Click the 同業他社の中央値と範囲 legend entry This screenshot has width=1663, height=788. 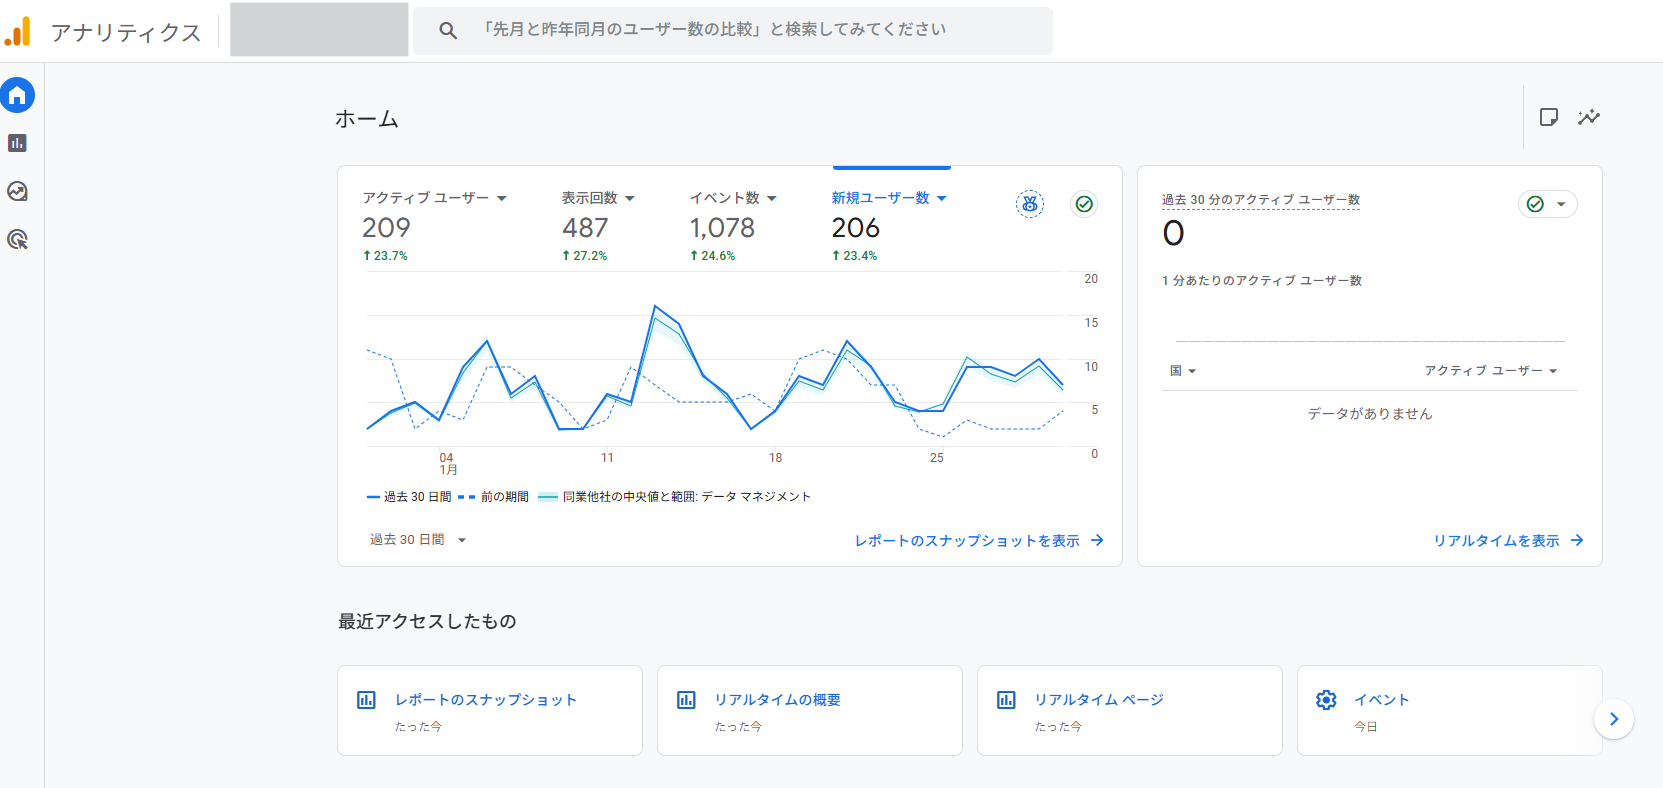(674, 497)
